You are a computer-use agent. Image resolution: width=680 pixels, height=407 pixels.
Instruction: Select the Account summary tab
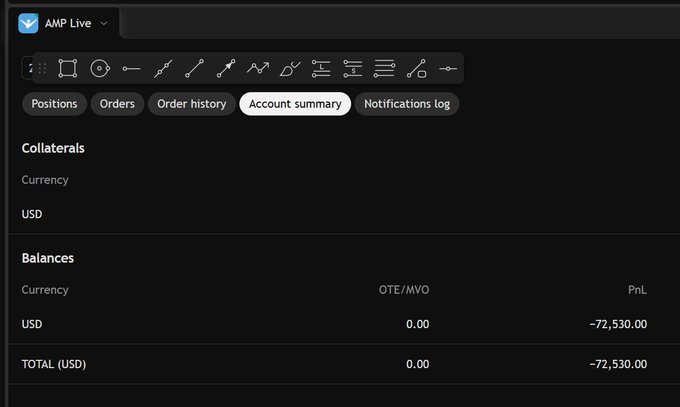point(295,104)
